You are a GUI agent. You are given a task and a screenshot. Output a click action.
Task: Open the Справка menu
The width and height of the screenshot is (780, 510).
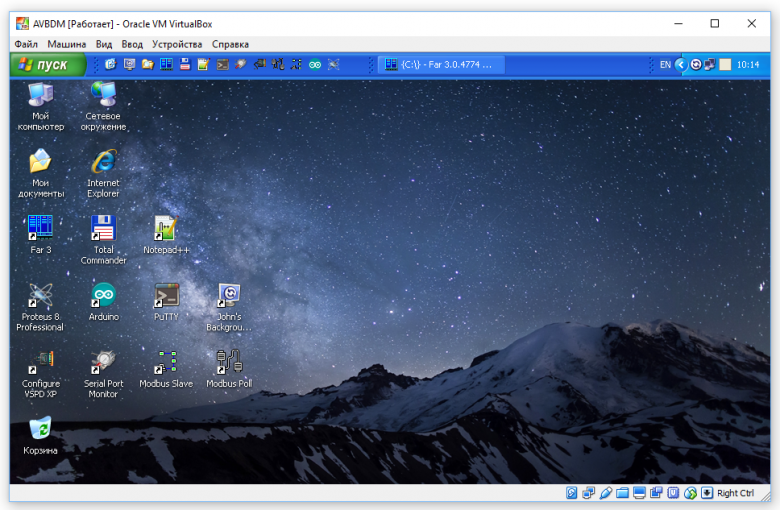click(230, 44)
